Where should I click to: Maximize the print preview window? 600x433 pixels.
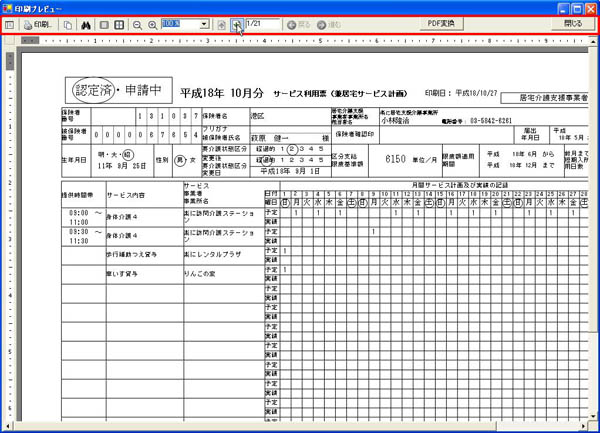pyautogui.click(x=577, y=9)
